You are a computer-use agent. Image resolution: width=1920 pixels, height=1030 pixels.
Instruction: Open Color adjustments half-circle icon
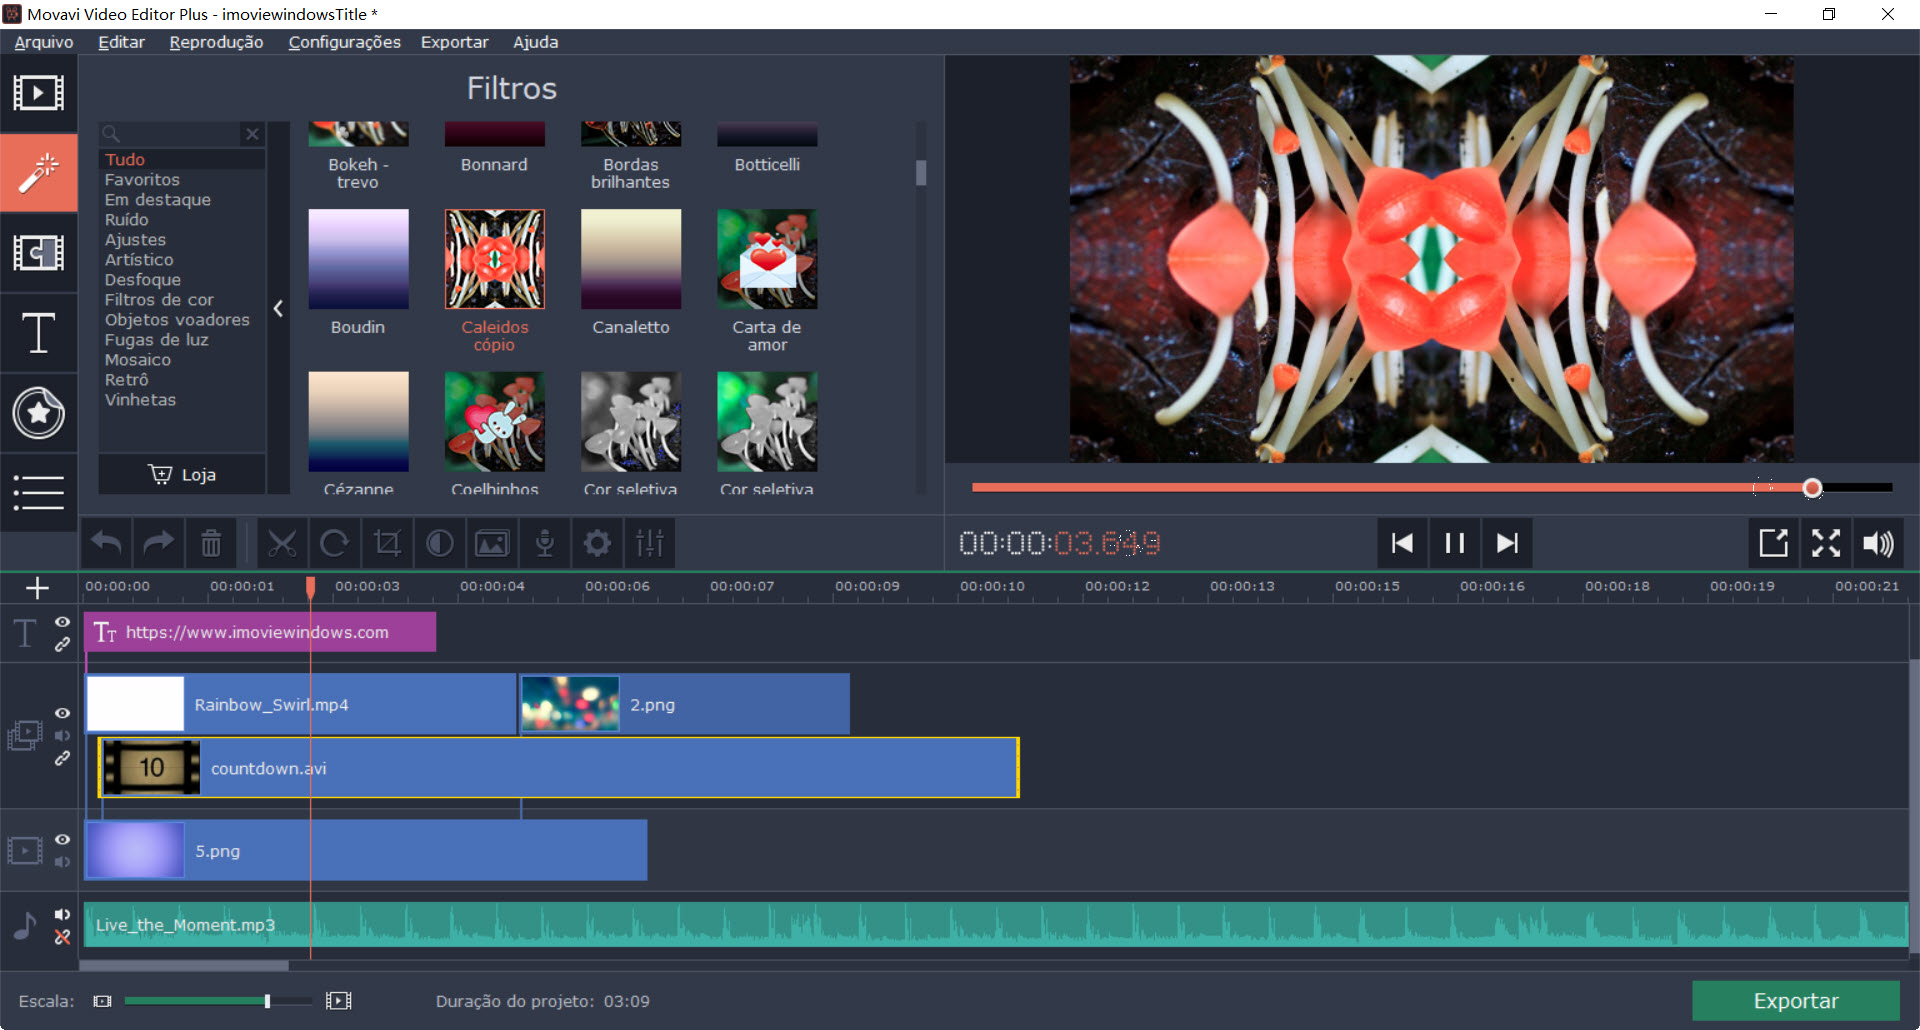[x=439, y=543]
